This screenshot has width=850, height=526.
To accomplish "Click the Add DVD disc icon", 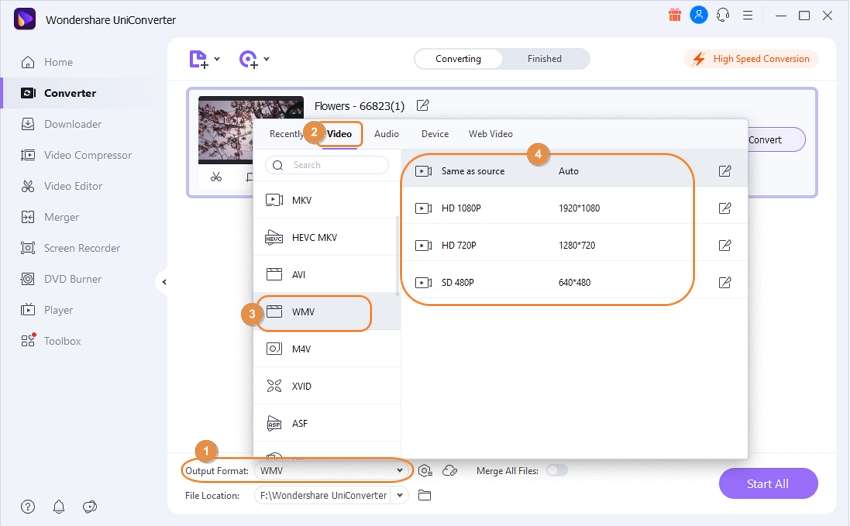I will pos(248,59).
